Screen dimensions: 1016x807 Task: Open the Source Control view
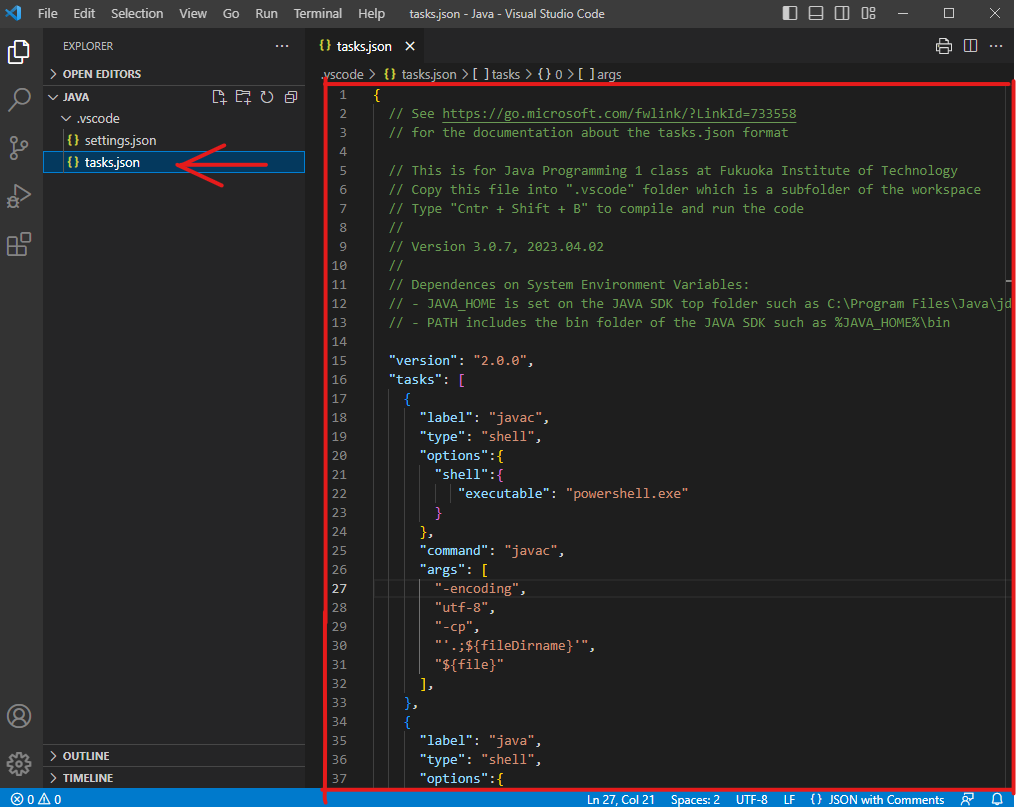point(19,148)
